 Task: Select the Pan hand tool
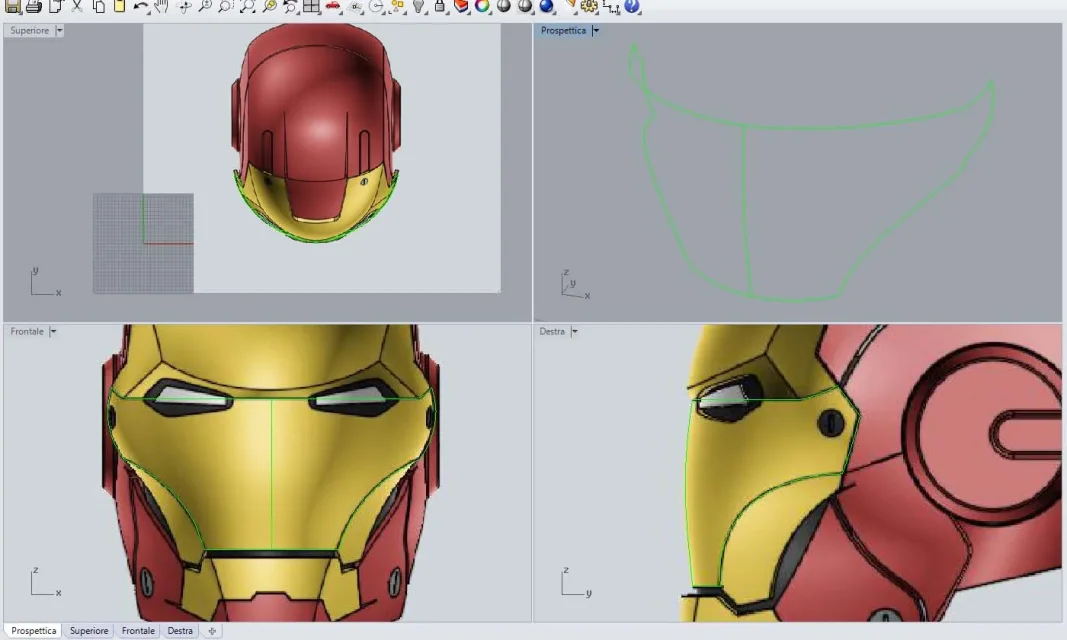[x=161, y=7]
